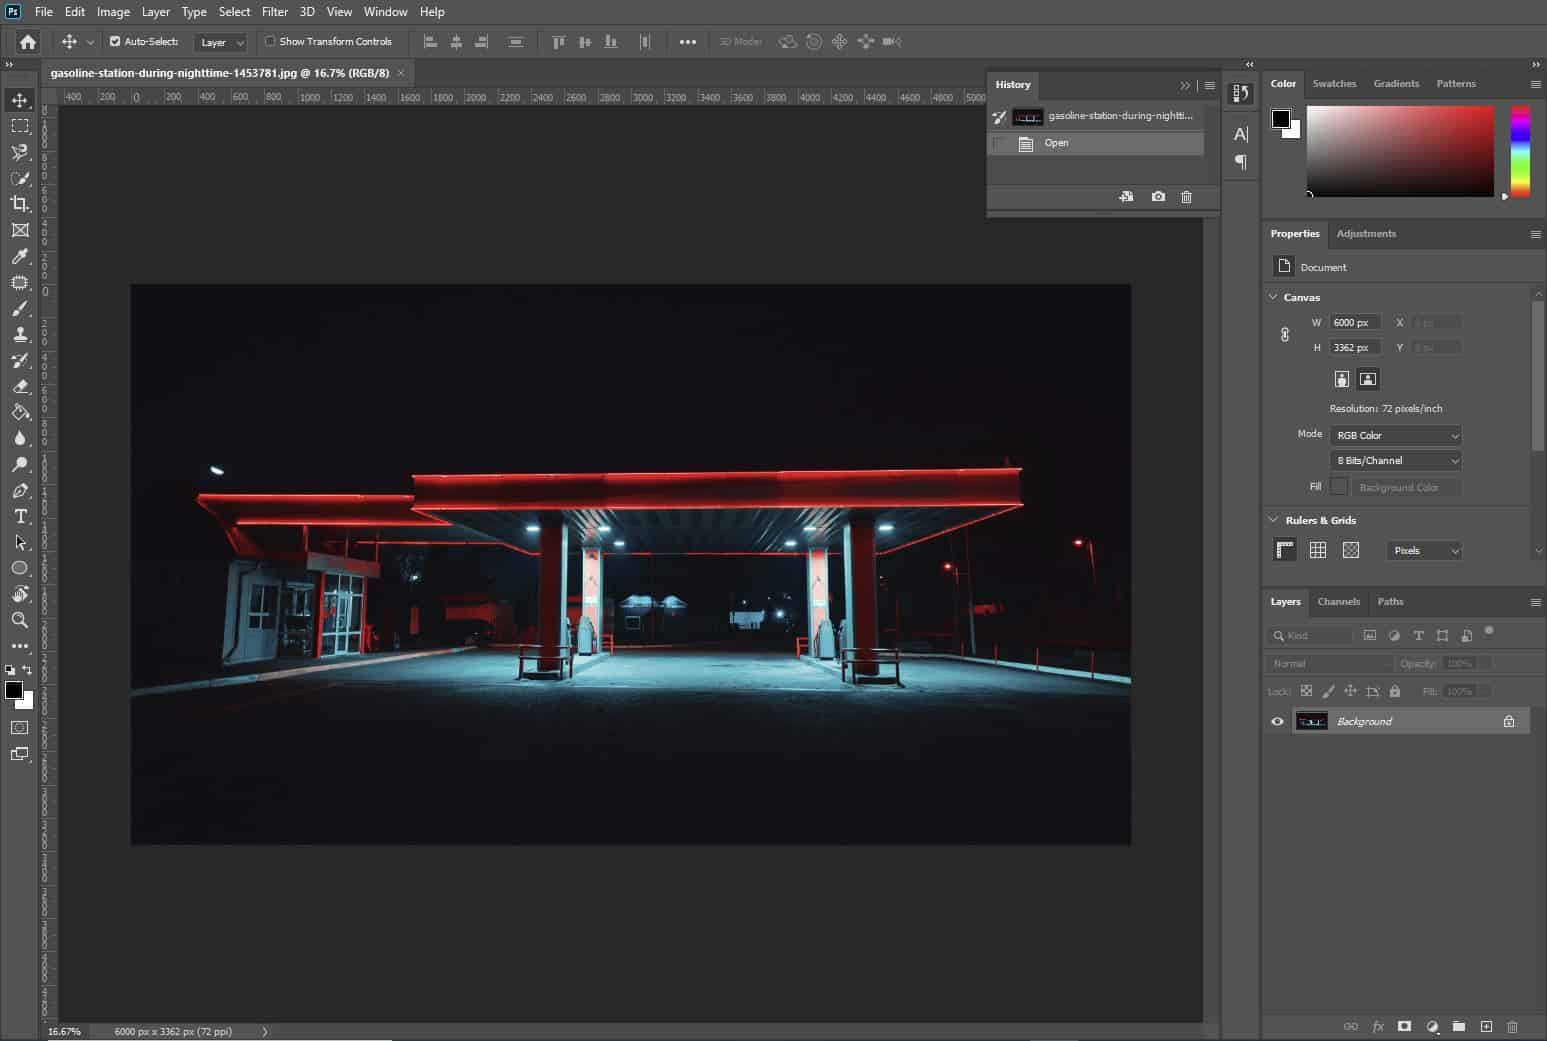Click the color picker gradient field
Screen dimensions: 1547x1041
pos(1400,151)
